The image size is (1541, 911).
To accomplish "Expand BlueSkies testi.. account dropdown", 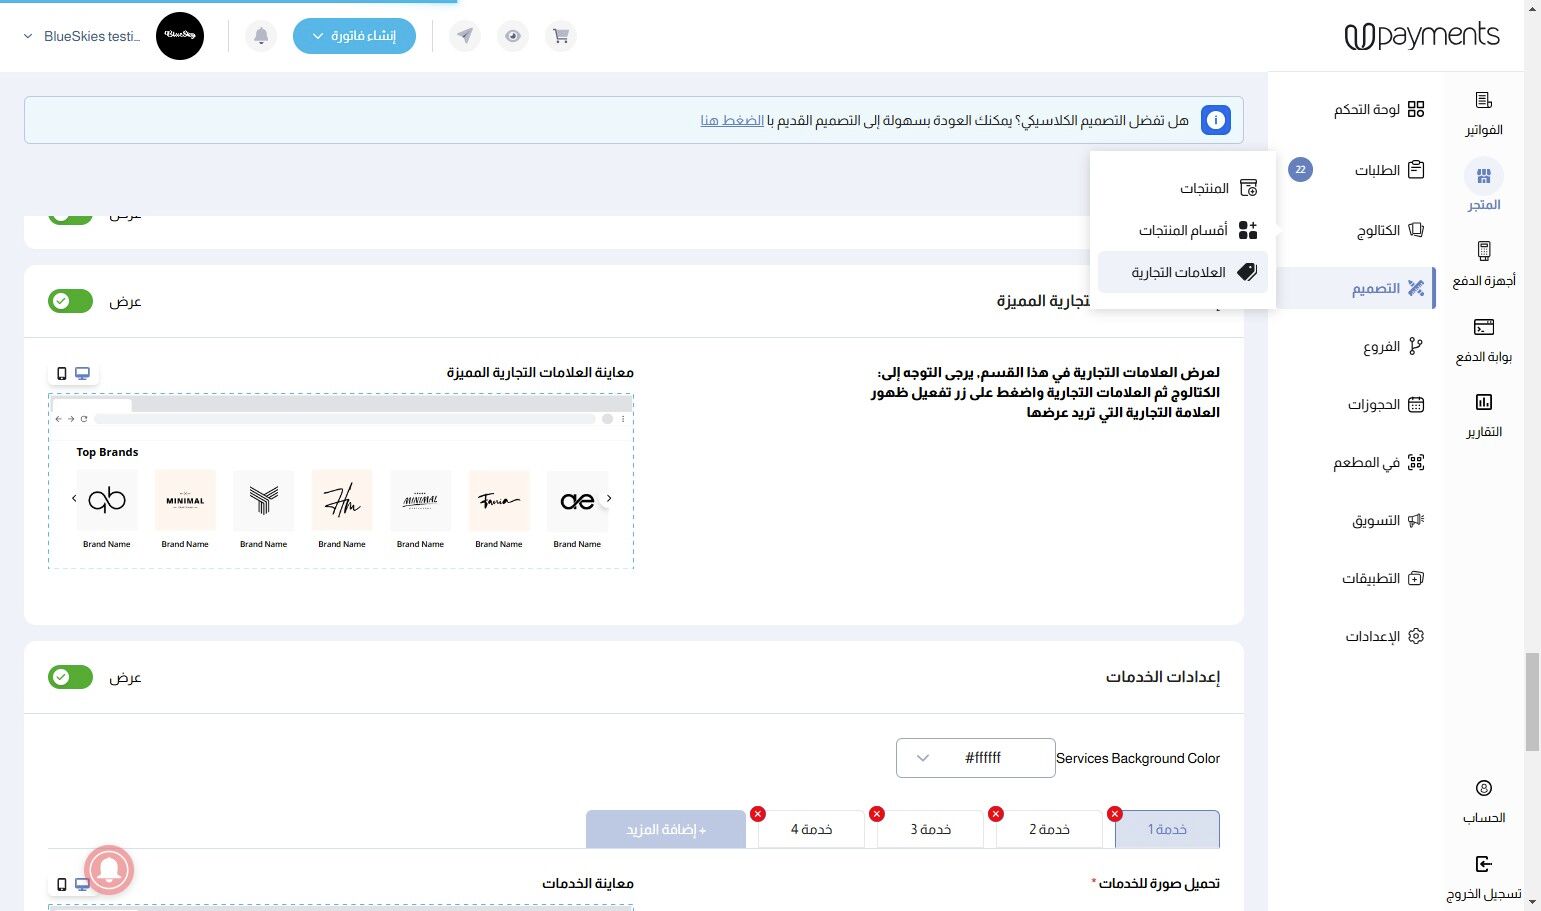I will click(82, 36).
